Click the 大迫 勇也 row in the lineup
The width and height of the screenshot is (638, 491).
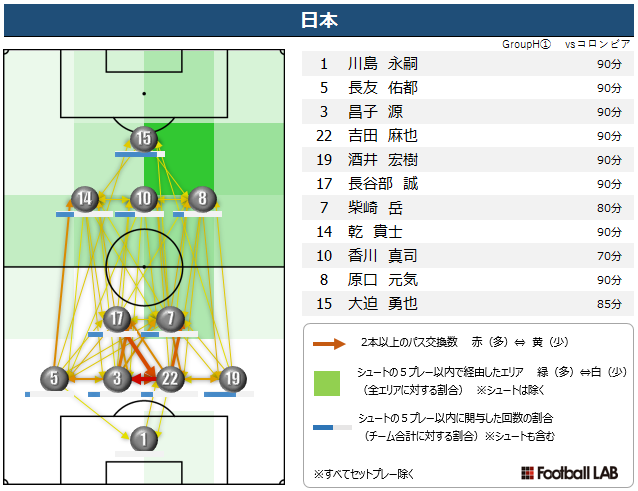pyautogui.click(x=468, y=304)
